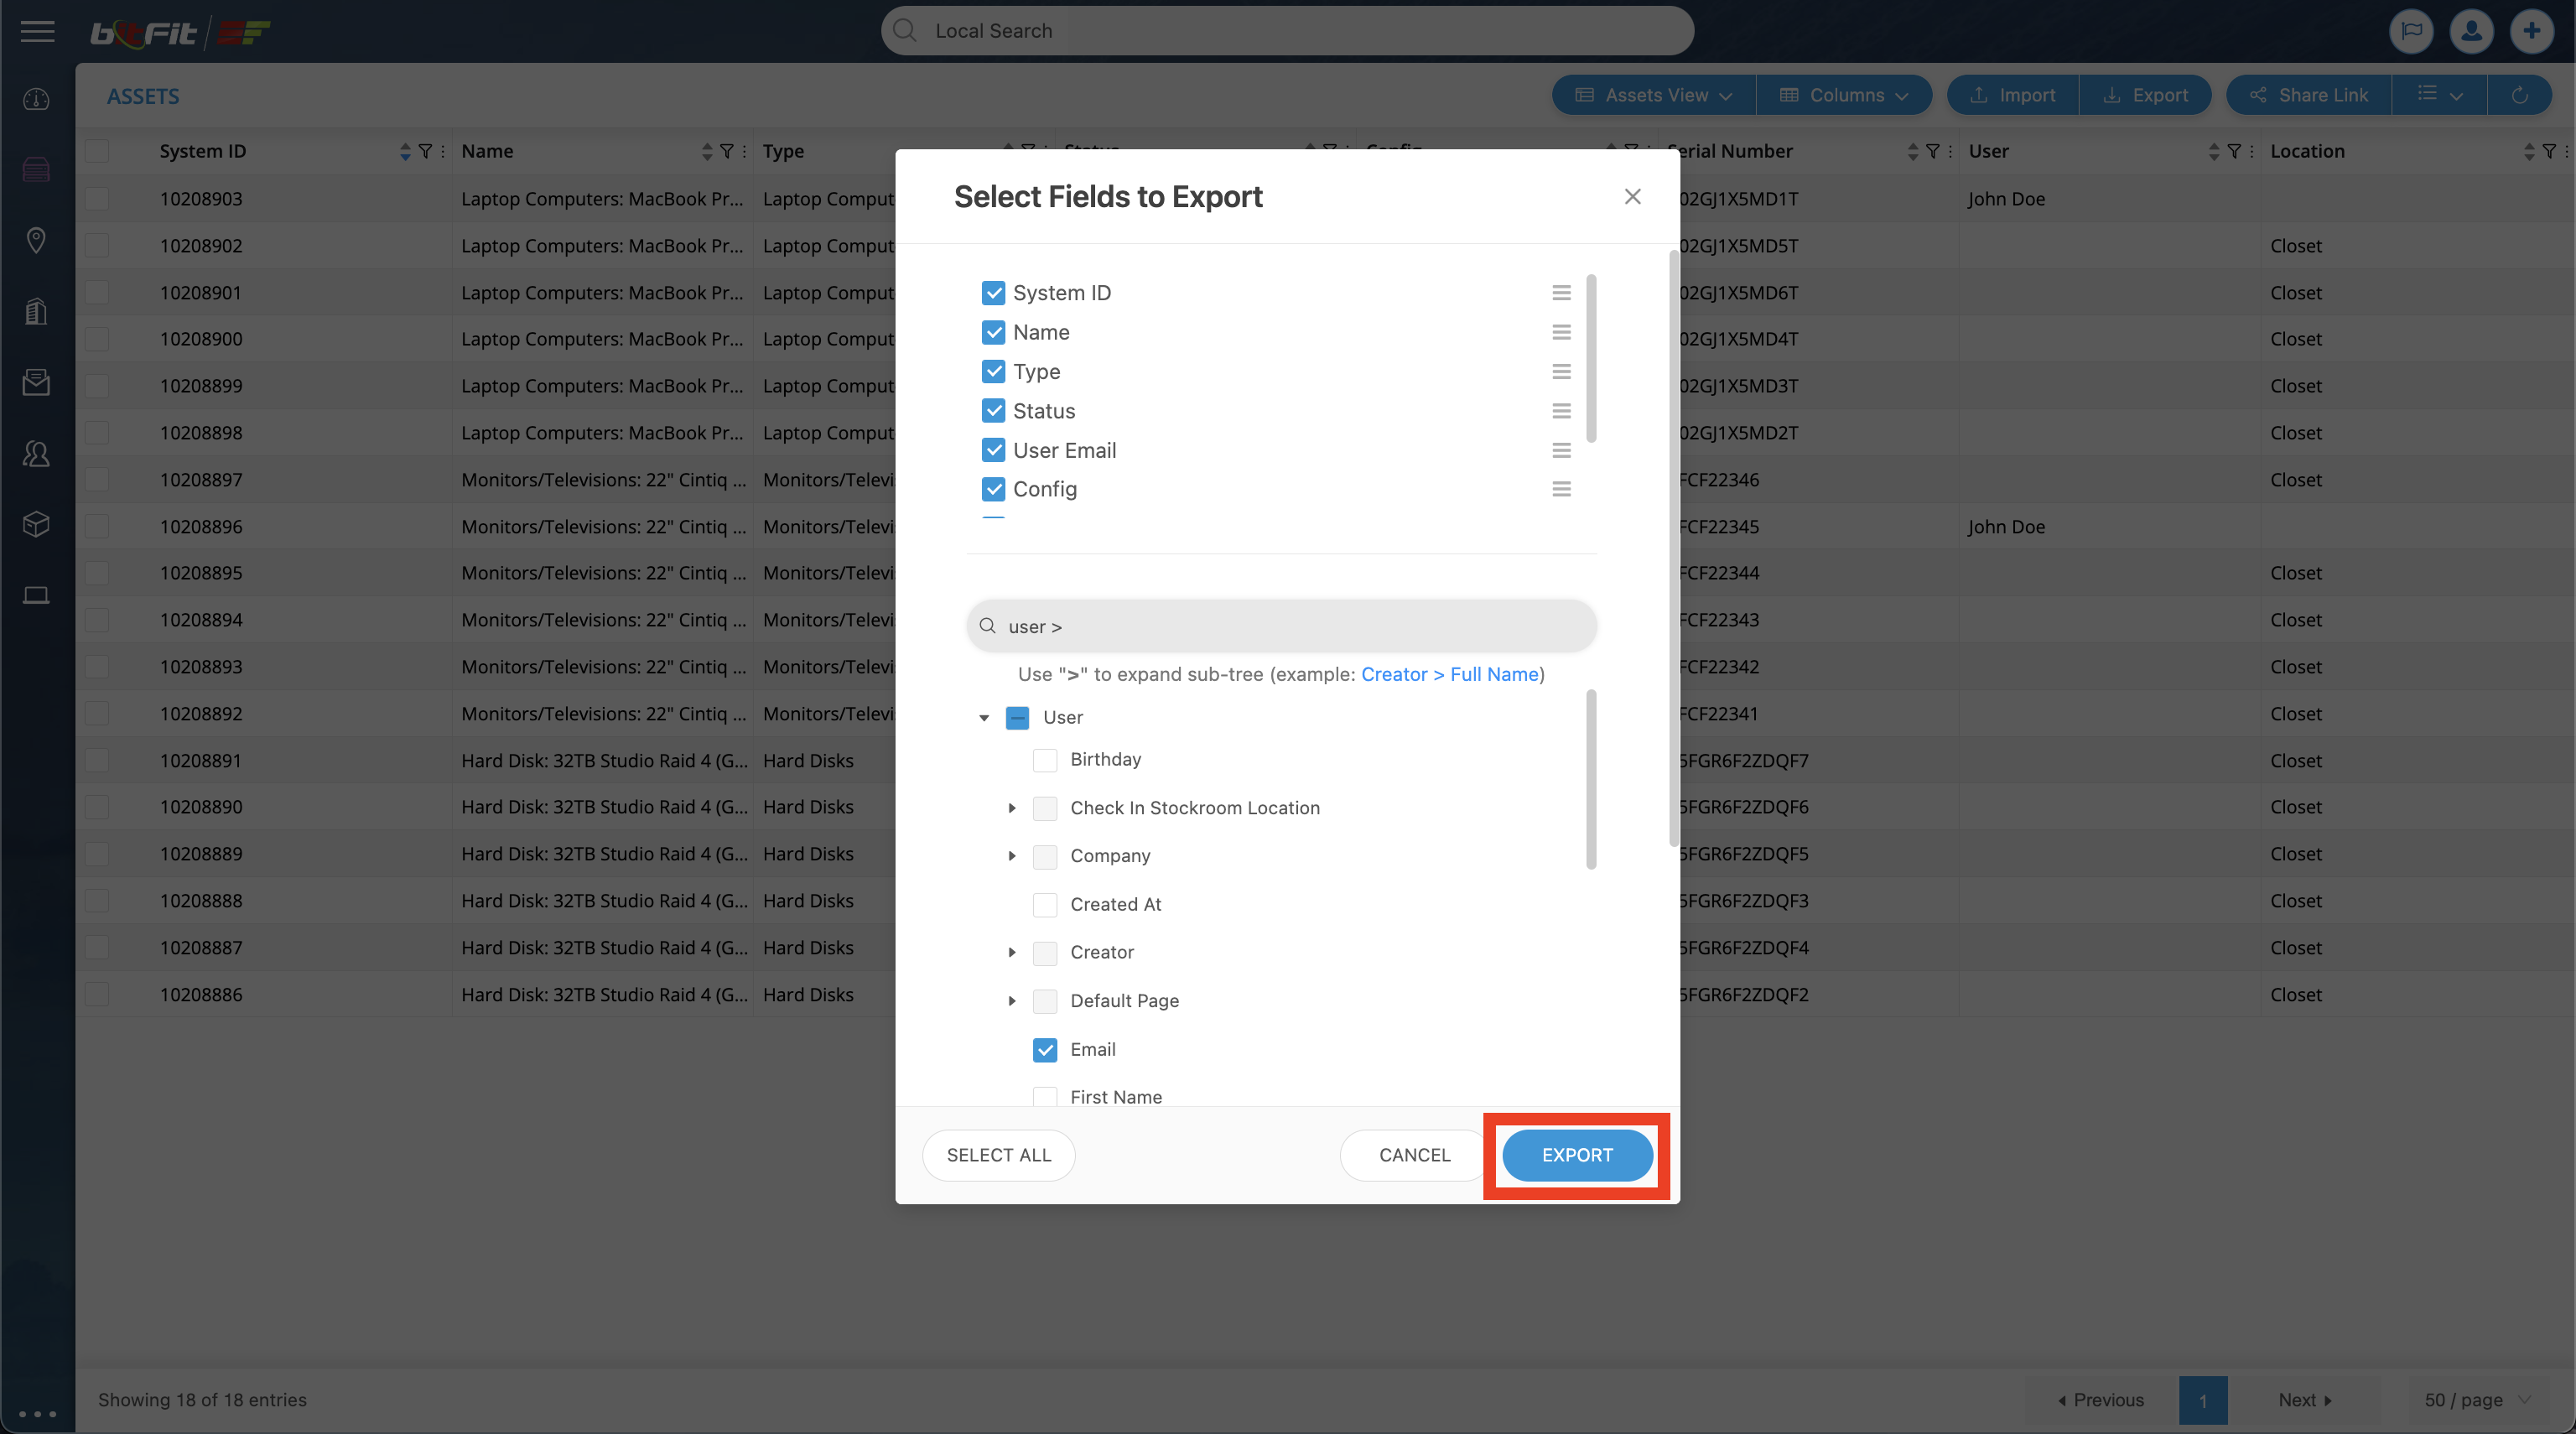
Task: Uncheck the User Email field checkbox
Action: (x=993, y=450)
